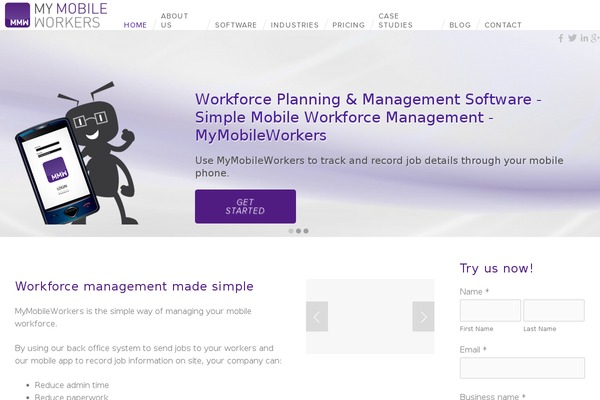The width and height of the screenshot is (600, 400).
Task: Open the Twitter social icon
Action: click(572, 38)
